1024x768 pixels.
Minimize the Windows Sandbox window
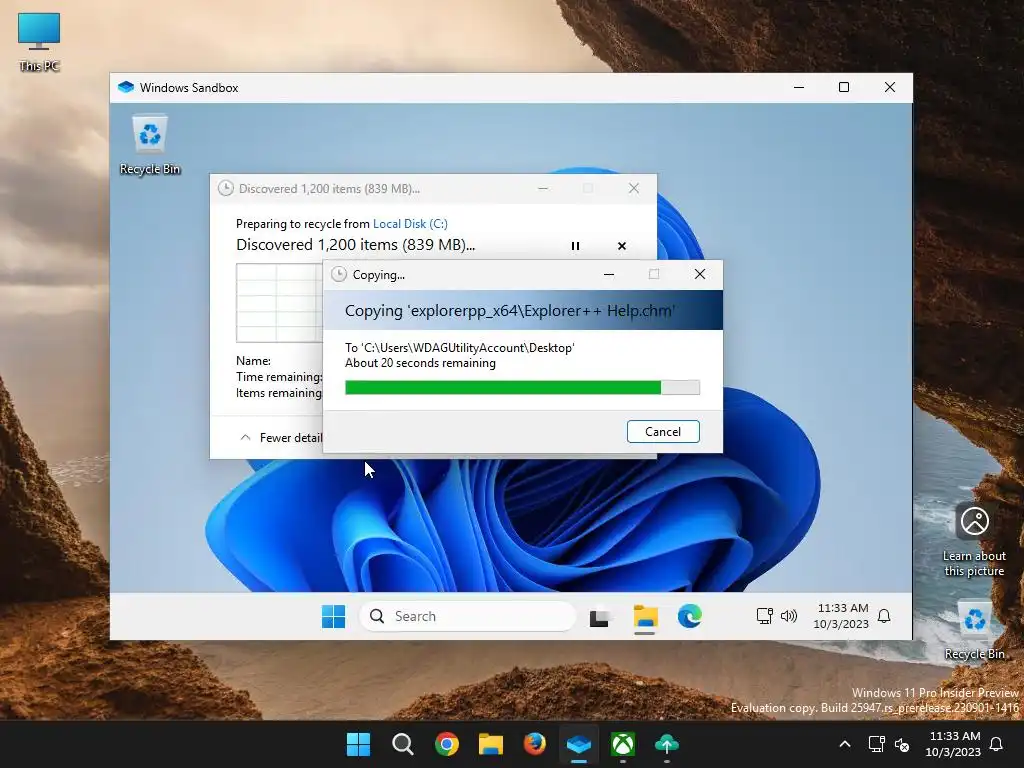(799, 88)
